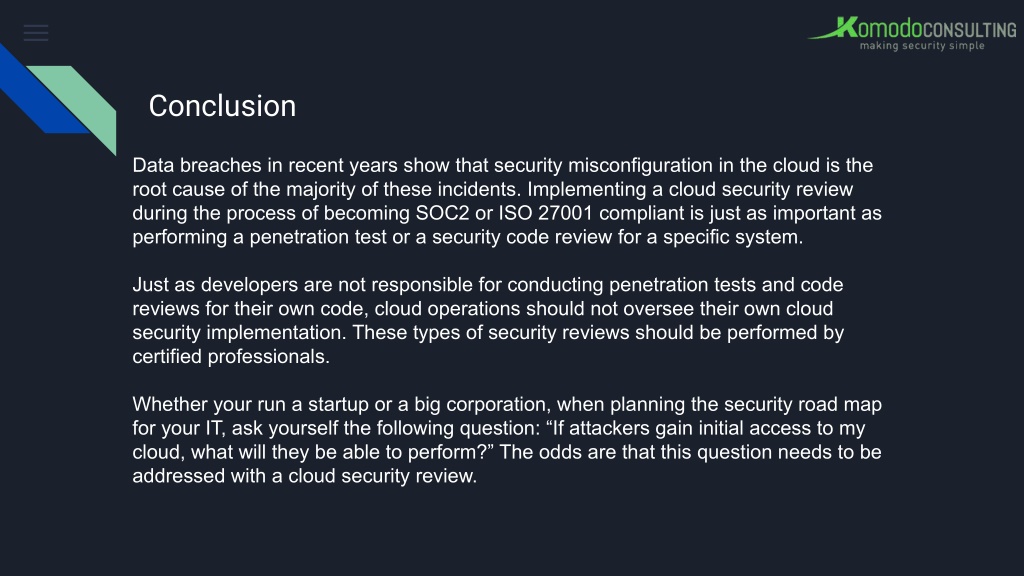The width and height of the screenshot is (1024, 576).
Task: Click the green K letter in logo
Action: [x=846, y=27]
